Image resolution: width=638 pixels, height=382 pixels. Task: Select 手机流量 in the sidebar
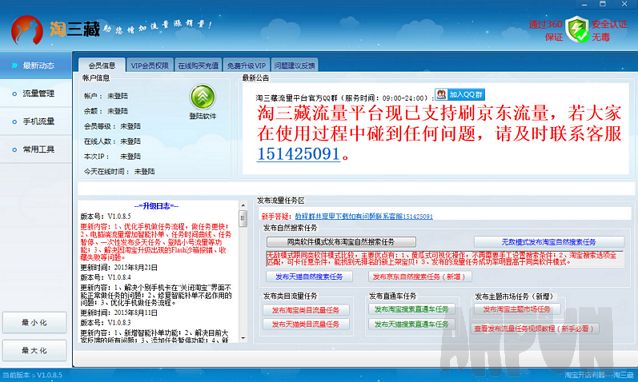point(36,121)
